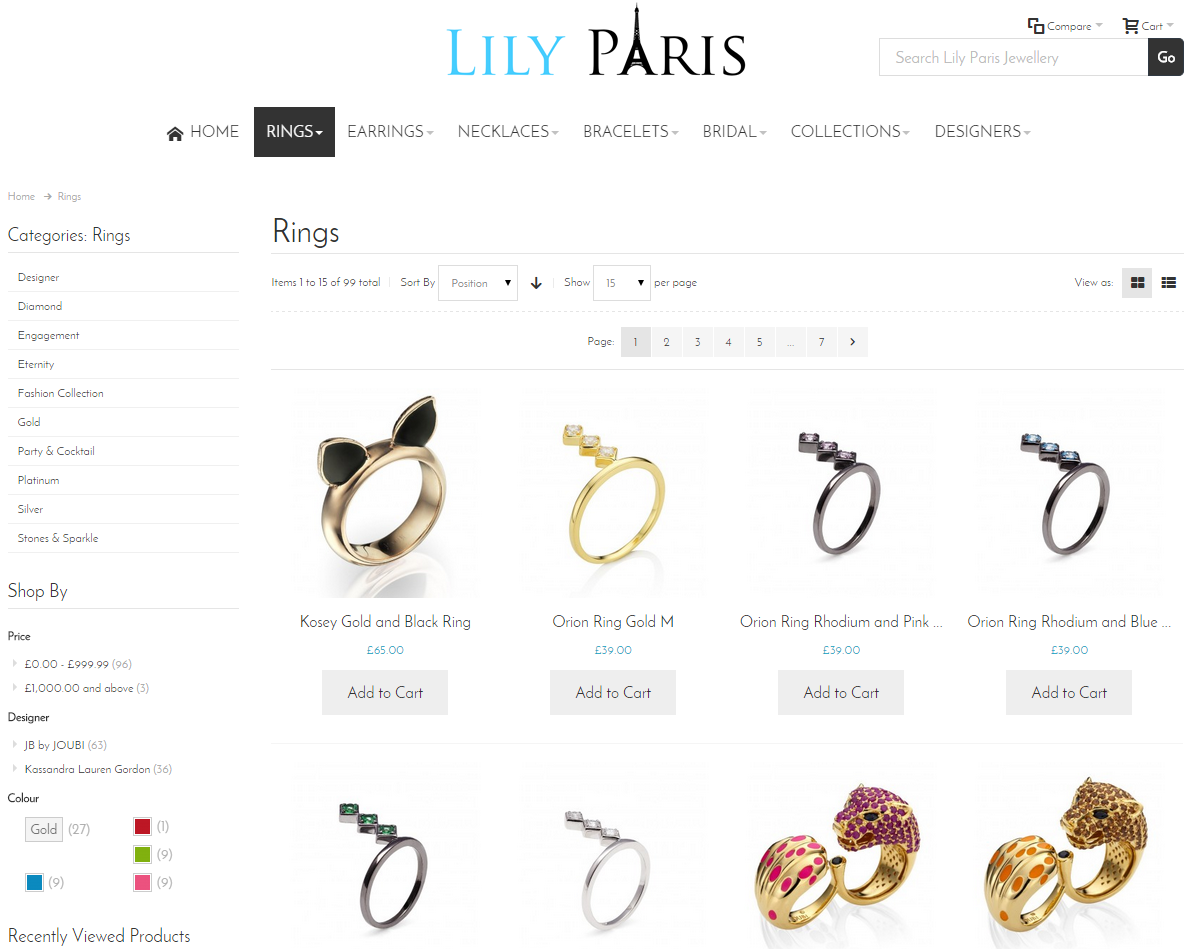Image resolution: width=1191 pixels, height=949 pixels.
Task: Open the Compare icon menu
Action: [x=1036, y=26]
